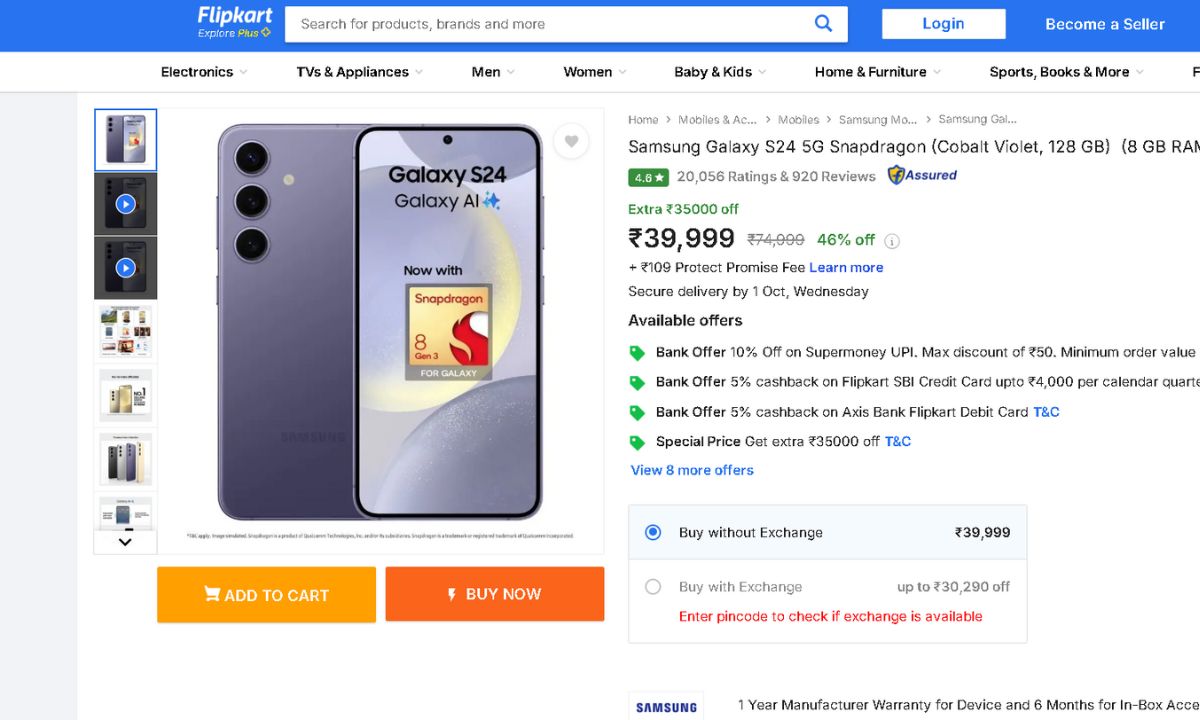The height and width of the screenshot is (720, 1200).
Task: Open the Women category menu
Action: (x=594, y=72)
